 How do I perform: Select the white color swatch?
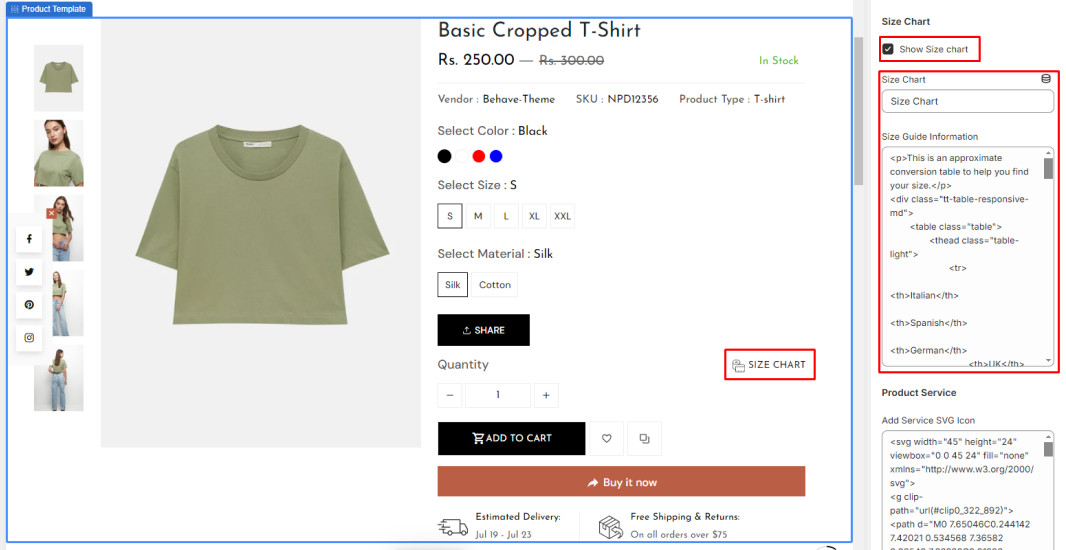click(x=462, y=156)
